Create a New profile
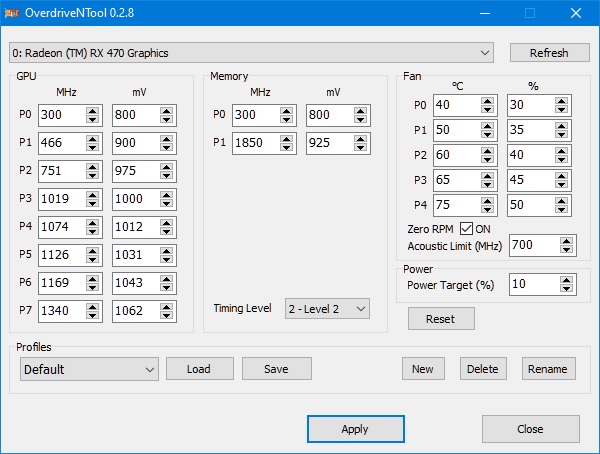 click(x=423, y=369)
